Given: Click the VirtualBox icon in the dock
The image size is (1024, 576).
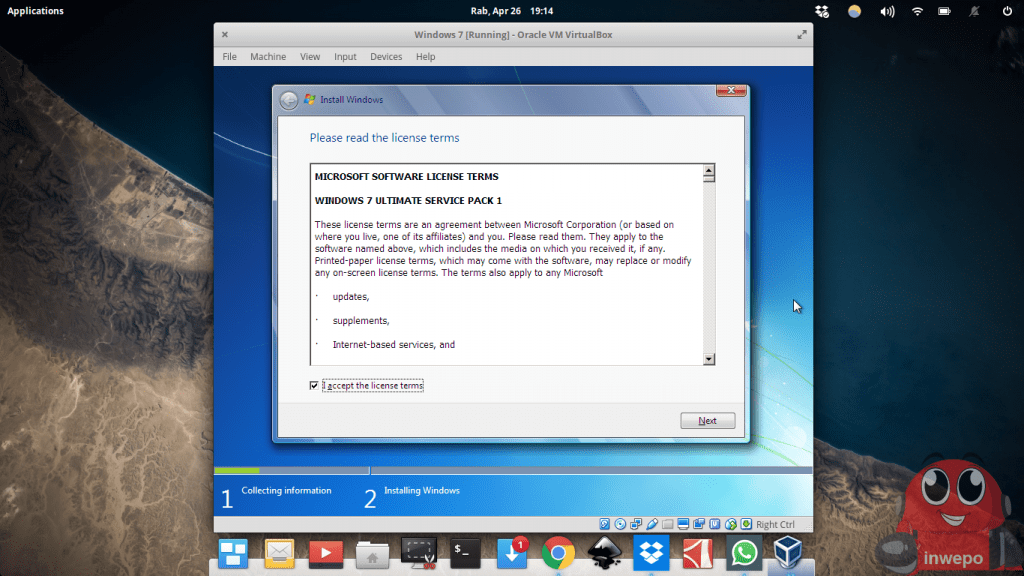Looking at the screenshot, I should point(788,552).
